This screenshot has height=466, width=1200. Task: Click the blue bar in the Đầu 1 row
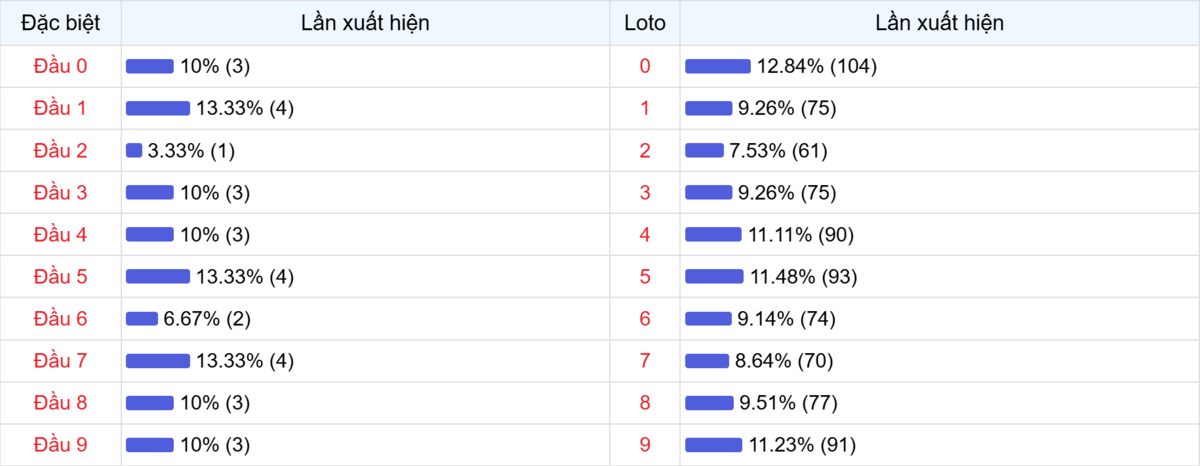158,109
